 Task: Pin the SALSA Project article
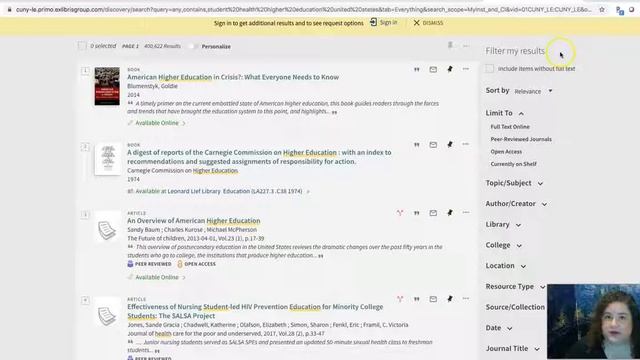click(450, 299)
